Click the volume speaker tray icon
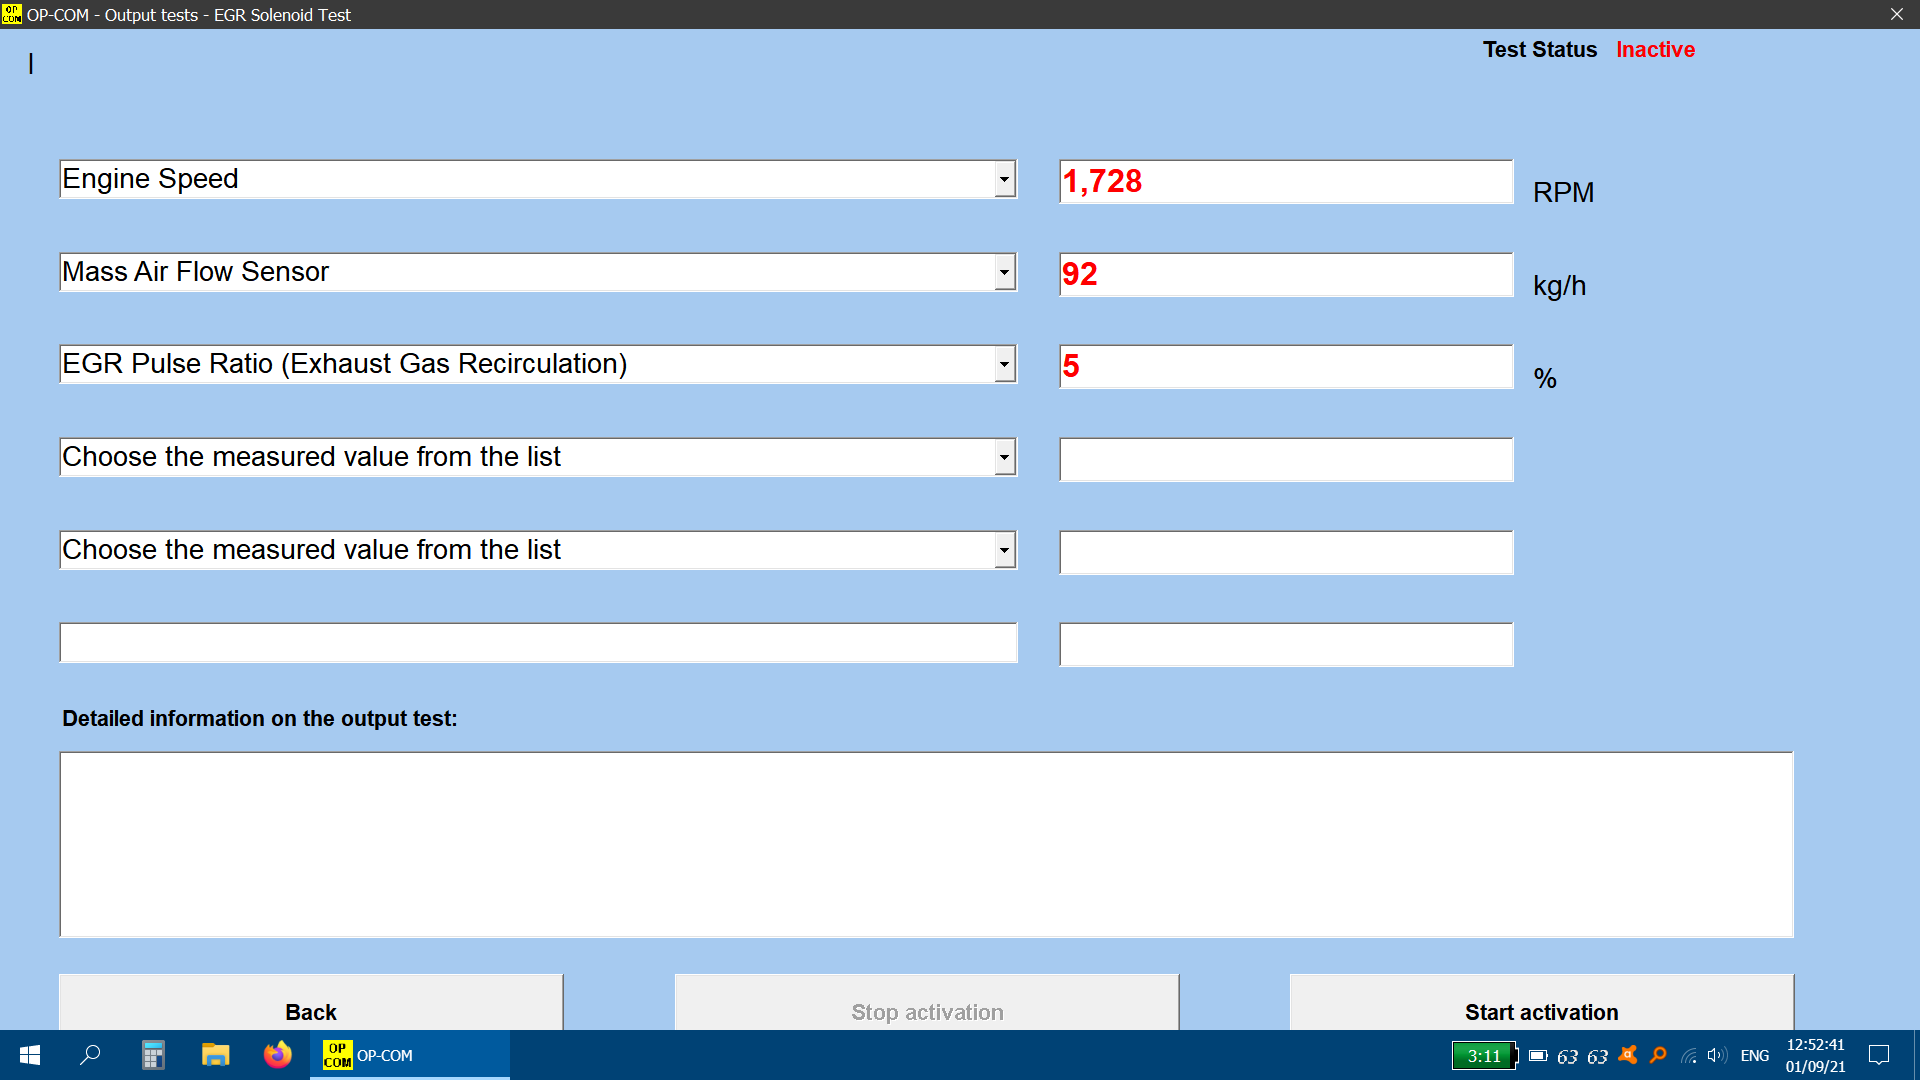 [x=1717, y=1055]
